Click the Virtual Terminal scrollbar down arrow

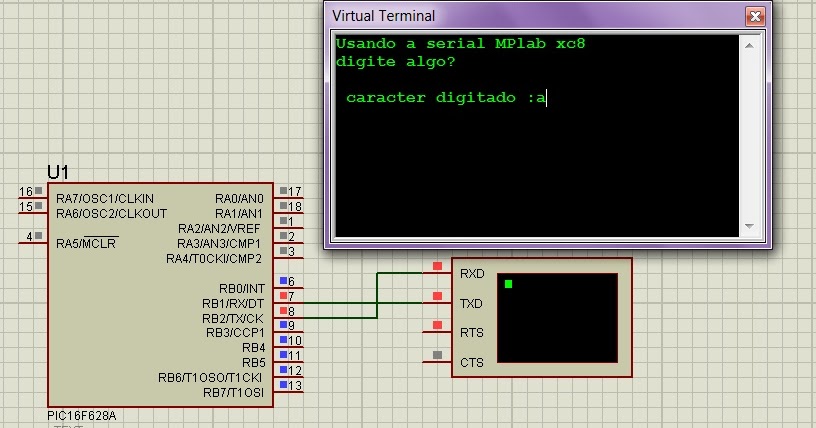click(749, 226)
